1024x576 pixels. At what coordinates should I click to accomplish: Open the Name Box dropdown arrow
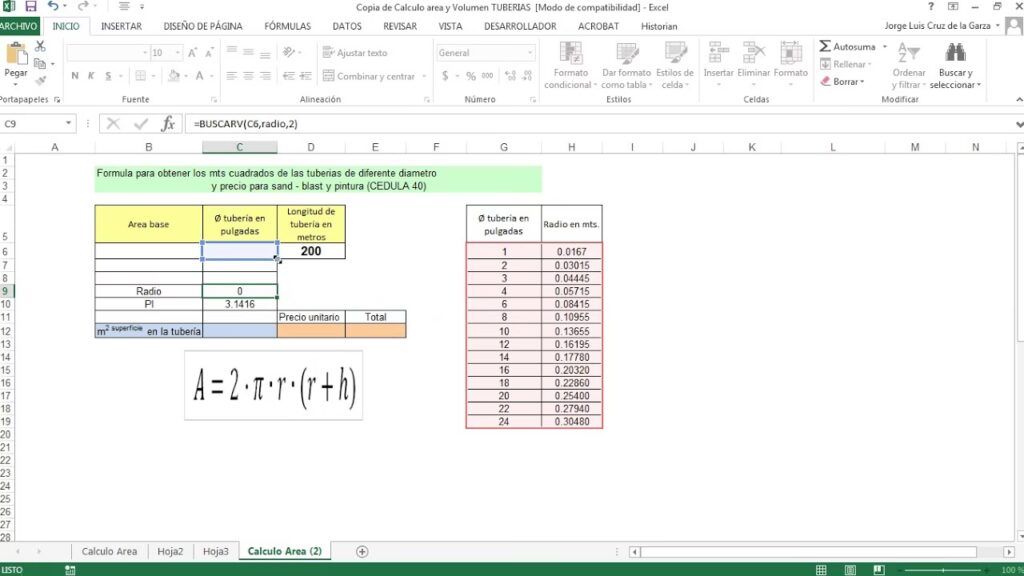point(69,124)
